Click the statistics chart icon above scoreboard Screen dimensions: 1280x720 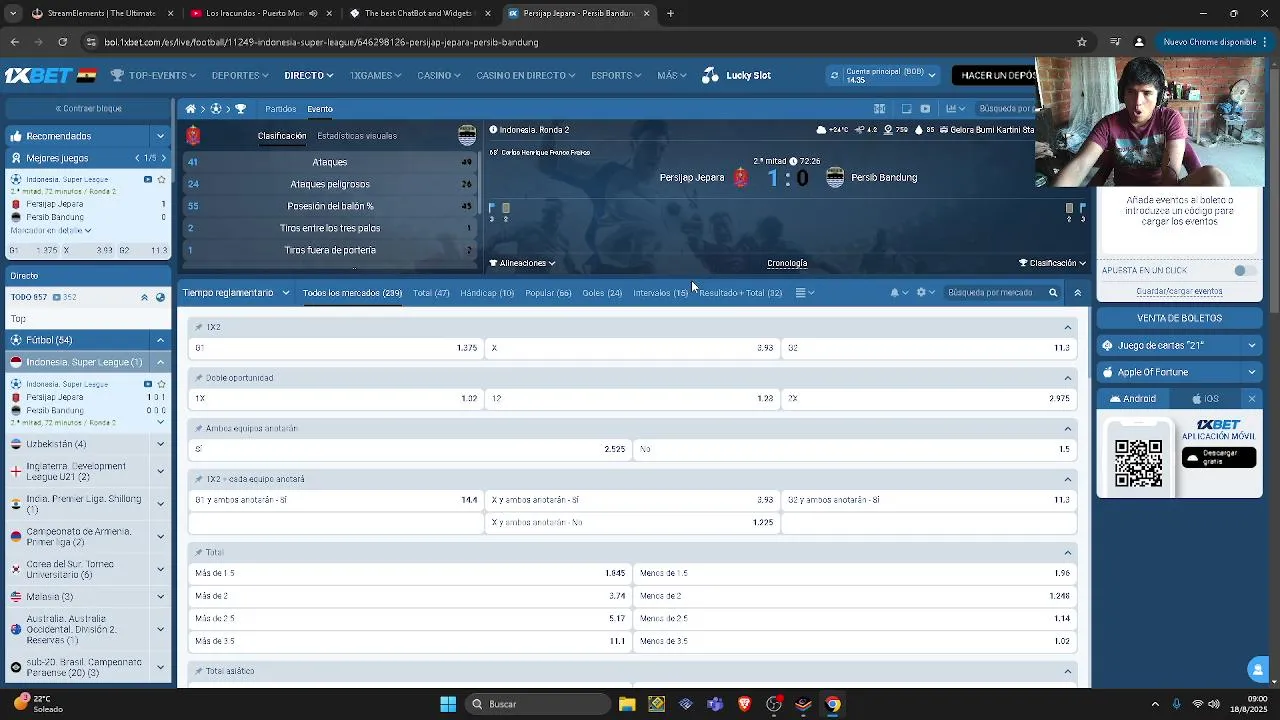coord(950,109)
